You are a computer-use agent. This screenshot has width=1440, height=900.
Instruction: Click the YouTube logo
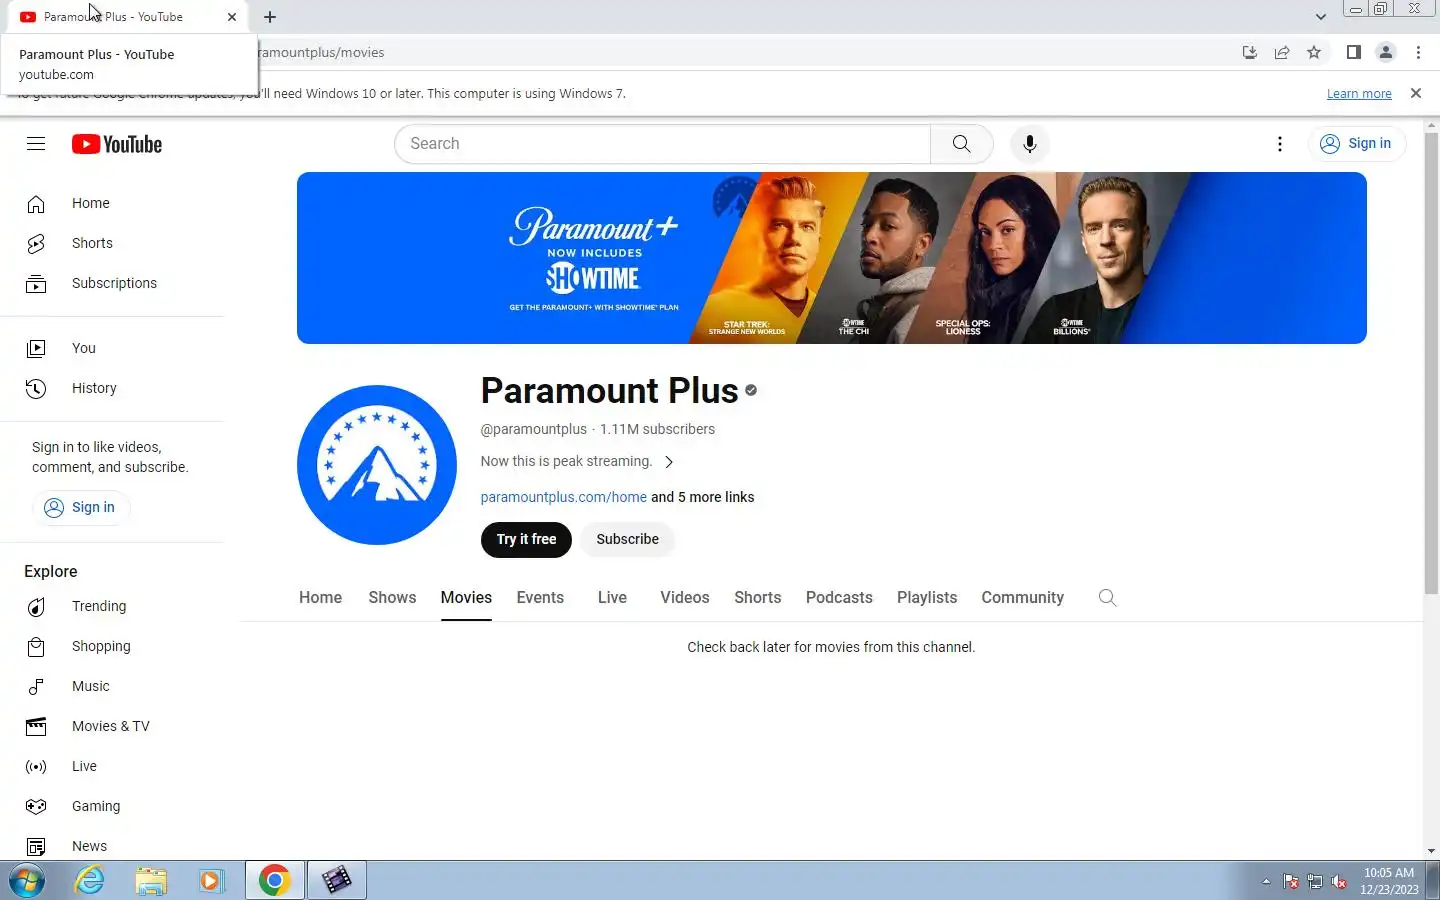[117, 144]
